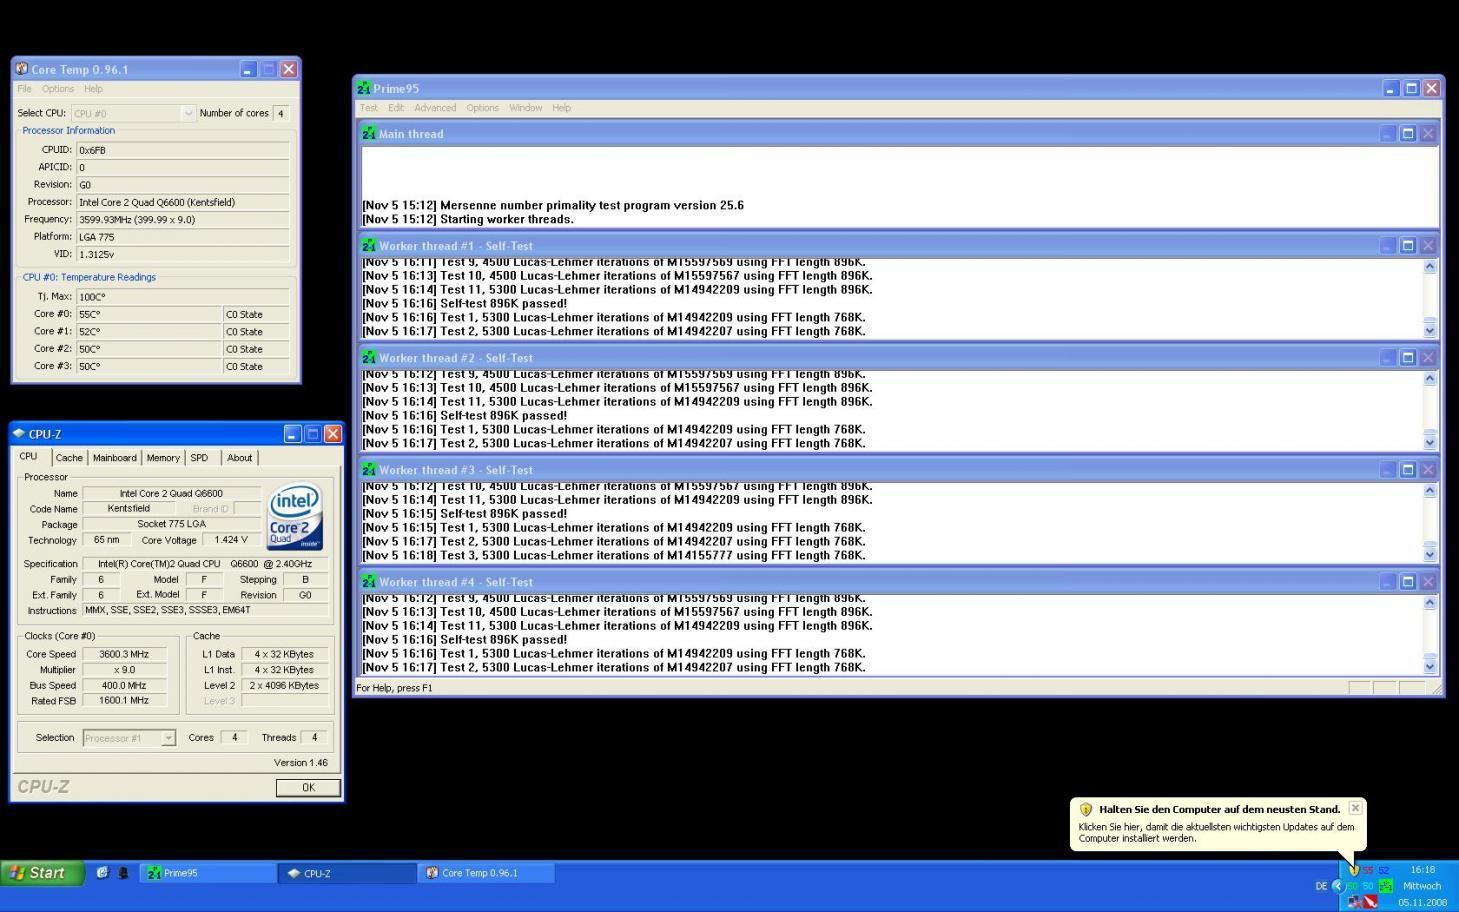Click the Core #0 temperature reading 55C
The width and height of the screenshot is (1459, 912).
click(149, 314)
